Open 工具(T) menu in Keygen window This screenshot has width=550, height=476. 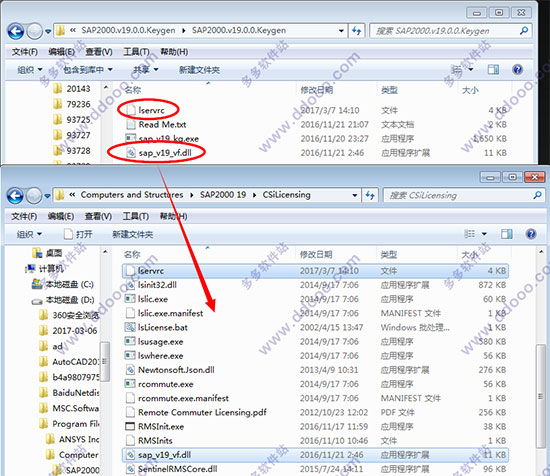point(136,52)
